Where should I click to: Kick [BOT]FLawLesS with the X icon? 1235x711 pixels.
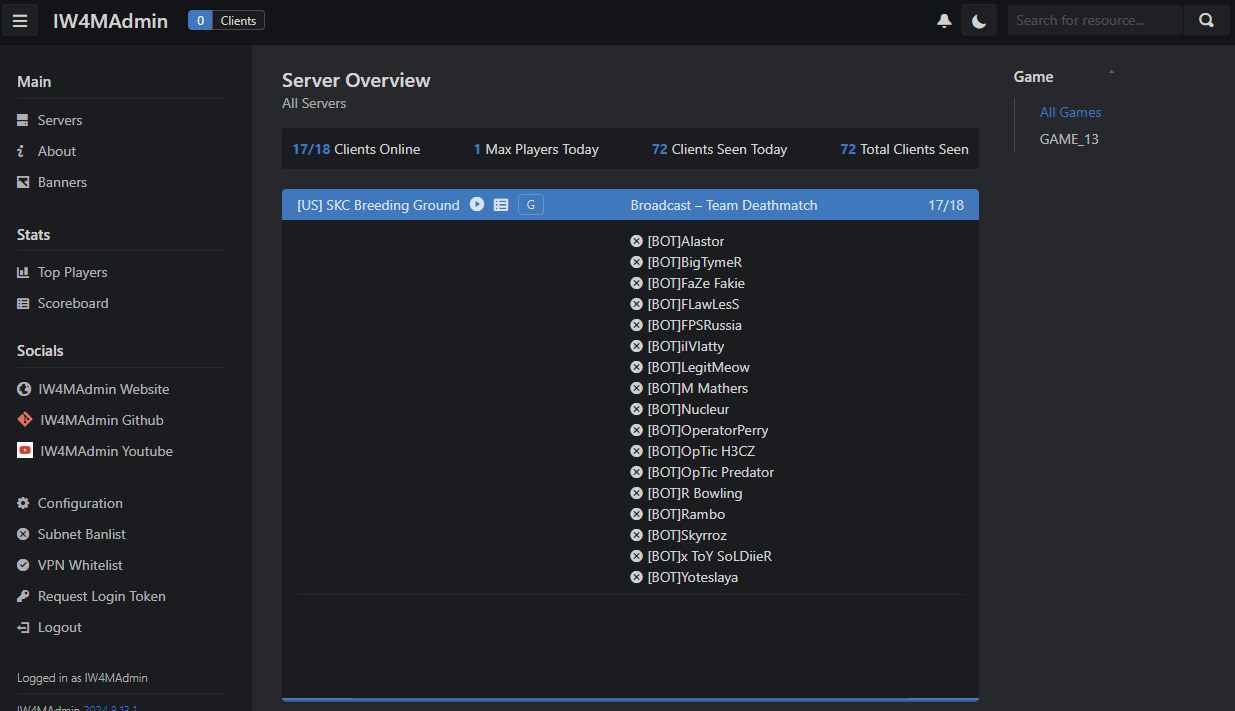636,304
